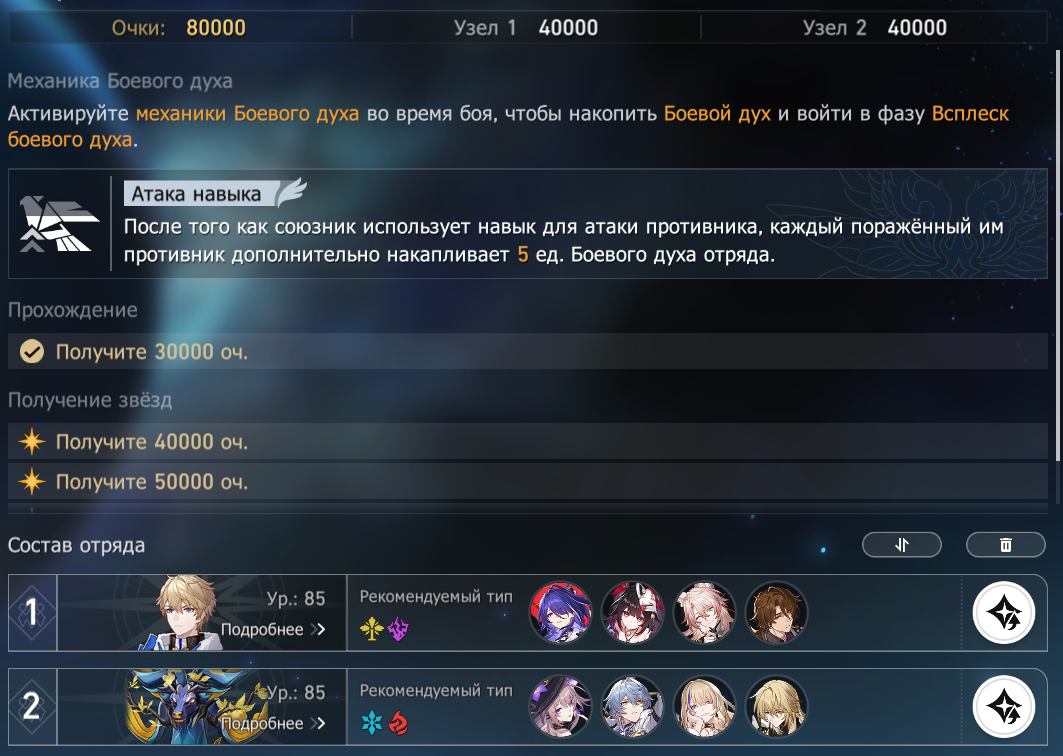Click the swap teams arrows button
The image size is (1063, 756).
[x=902, y=545]
